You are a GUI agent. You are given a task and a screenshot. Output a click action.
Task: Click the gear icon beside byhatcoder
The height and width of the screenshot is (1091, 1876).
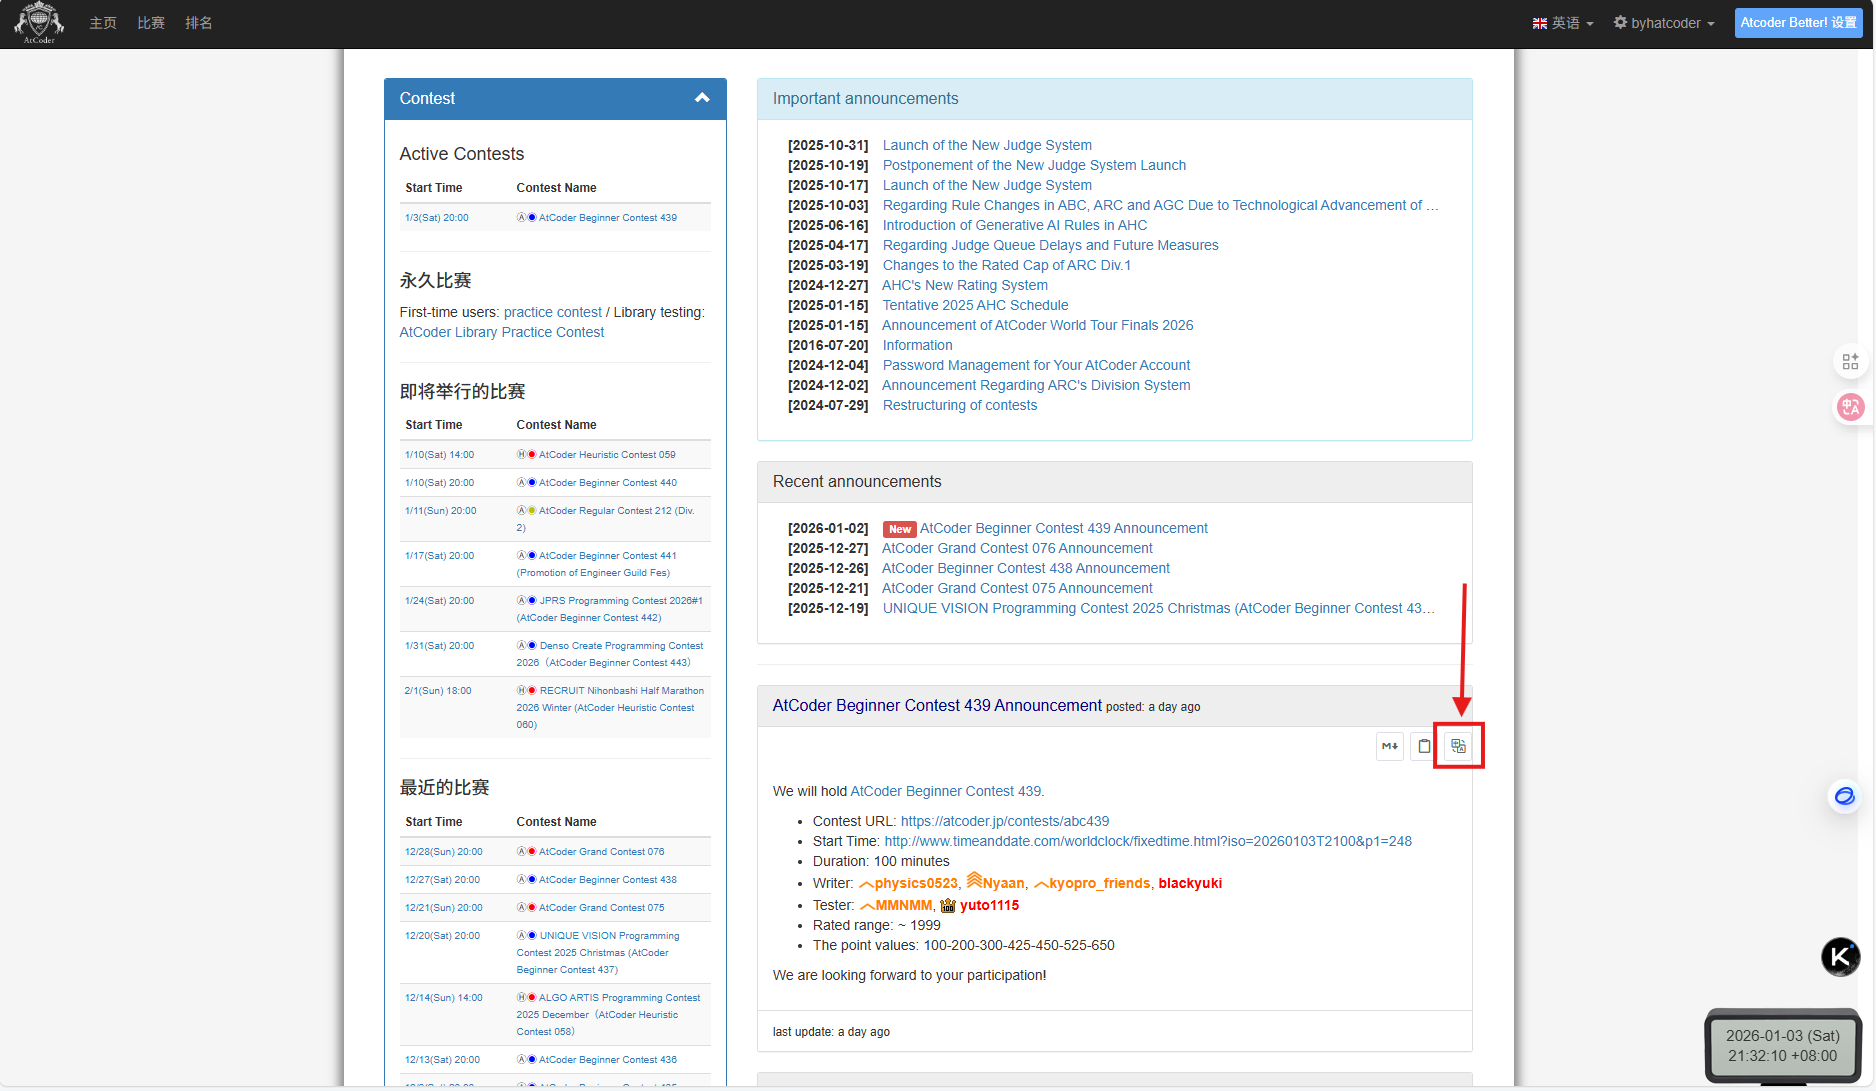tap(1620, 22)
